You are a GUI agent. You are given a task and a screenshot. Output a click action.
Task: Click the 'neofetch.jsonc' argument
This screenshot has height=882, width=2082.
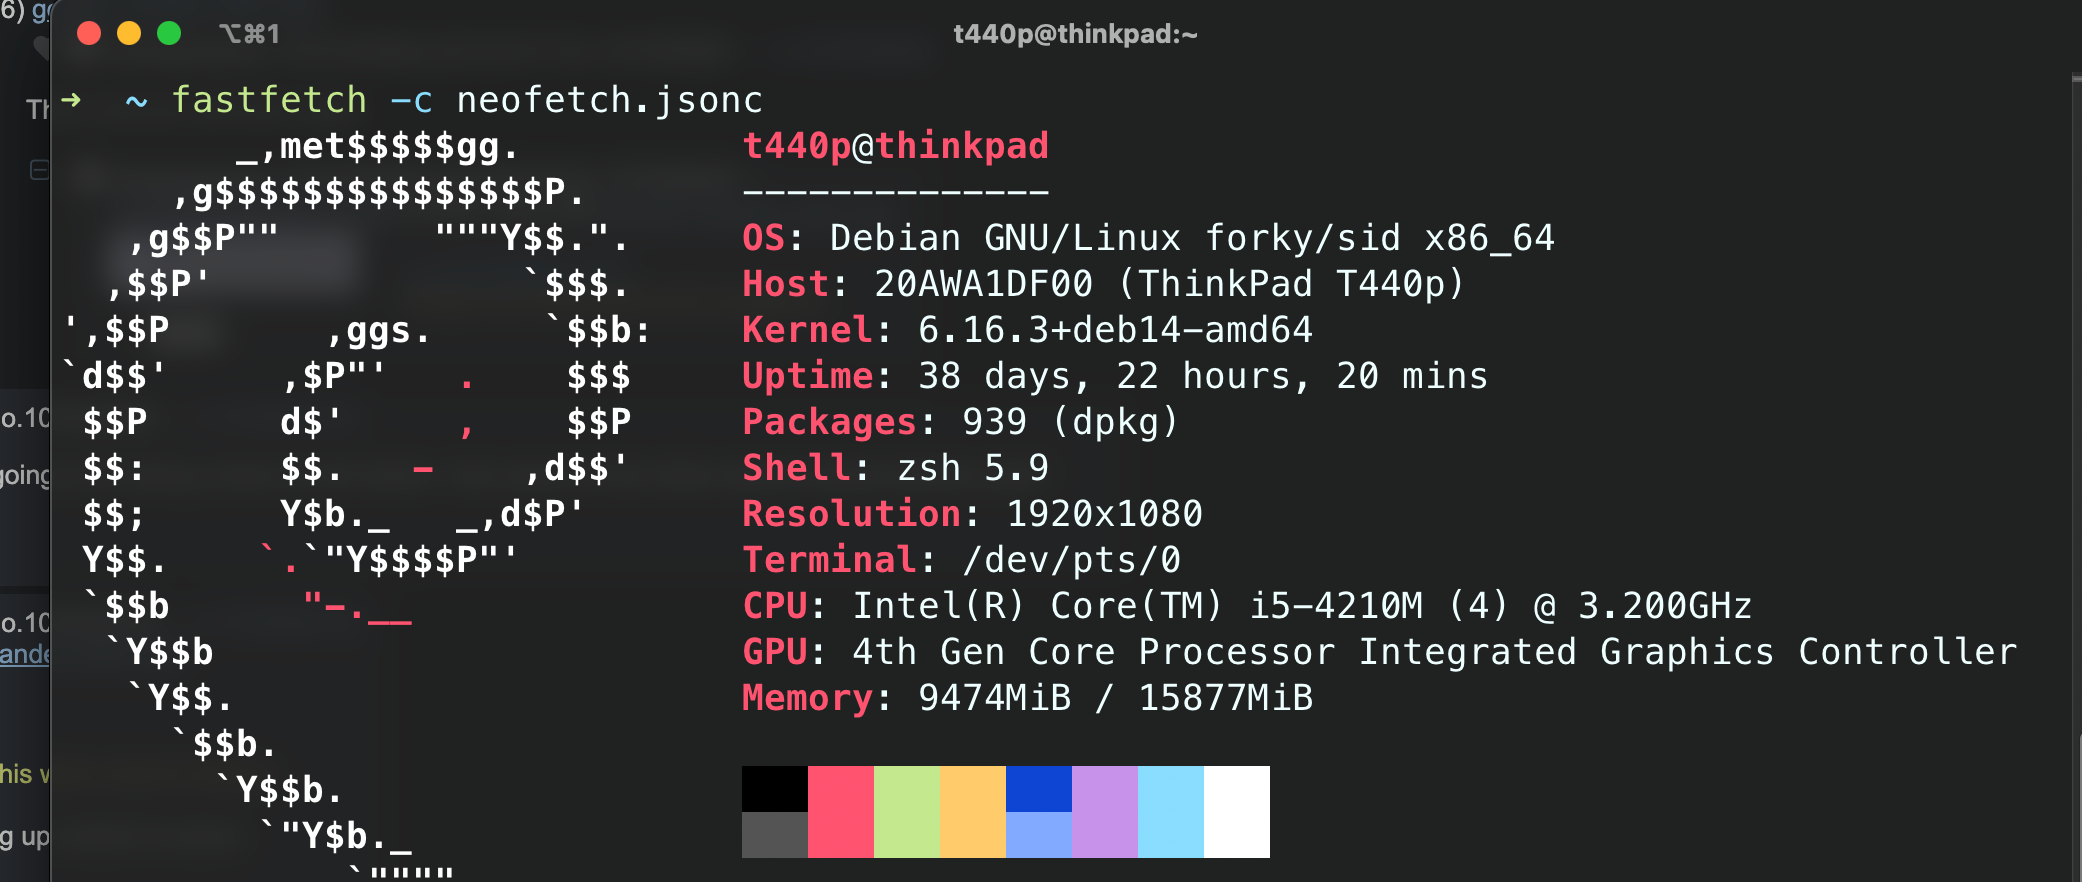coord(609,100)
